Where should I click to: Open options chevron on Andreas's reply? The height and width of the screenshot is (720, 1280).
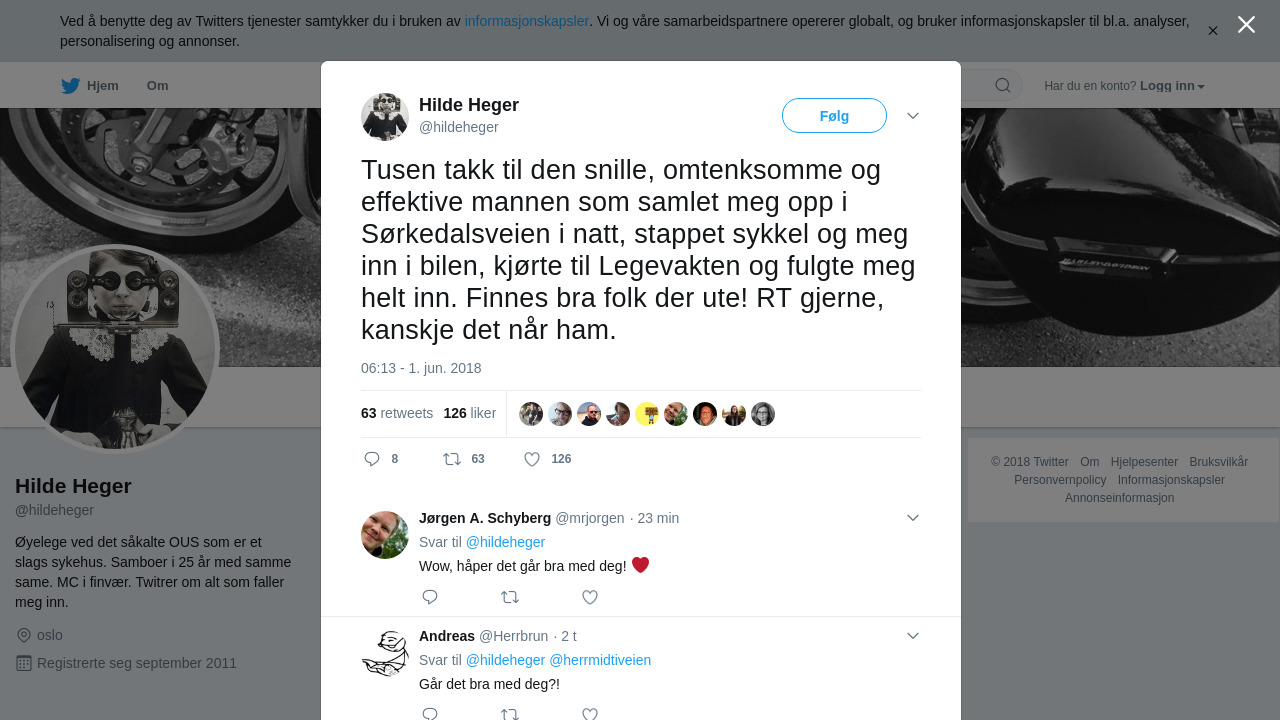pyautogui.click(x=913, y=635)
